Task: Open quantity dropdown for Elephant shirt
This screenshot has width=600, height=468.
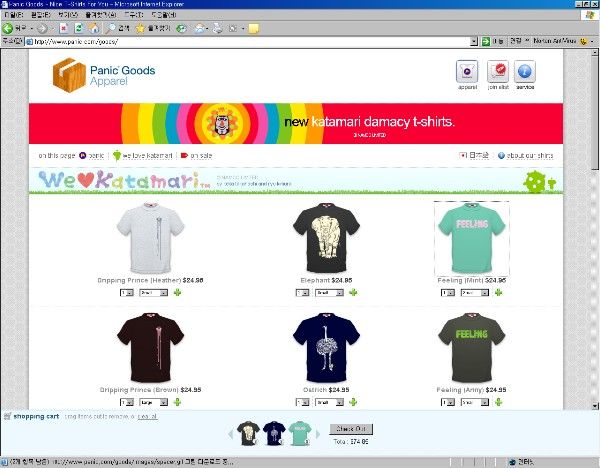Action: [302, 293]
